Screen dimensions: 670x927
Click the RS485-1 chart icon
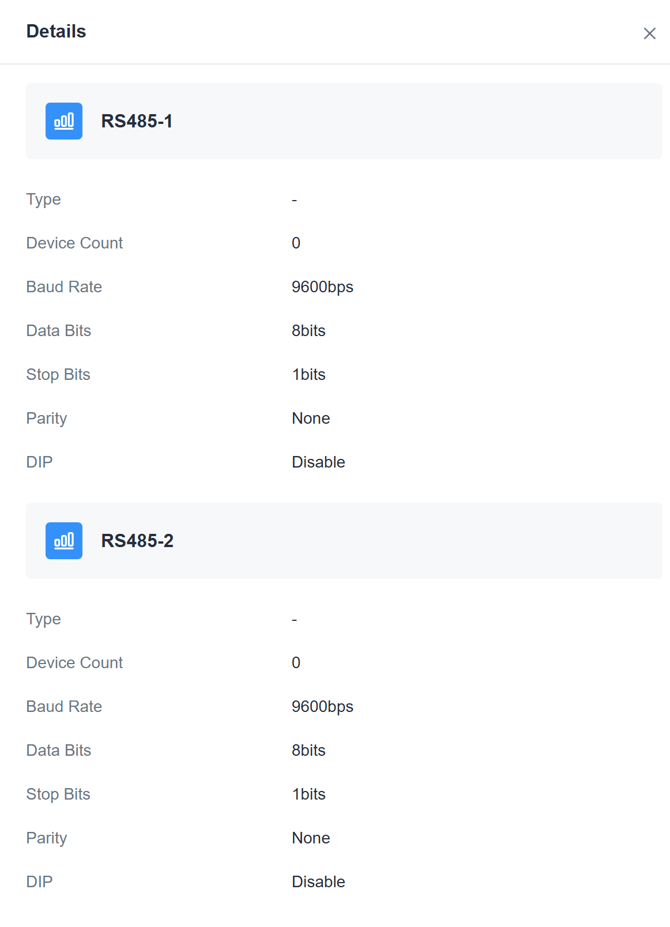pos(64,121)
